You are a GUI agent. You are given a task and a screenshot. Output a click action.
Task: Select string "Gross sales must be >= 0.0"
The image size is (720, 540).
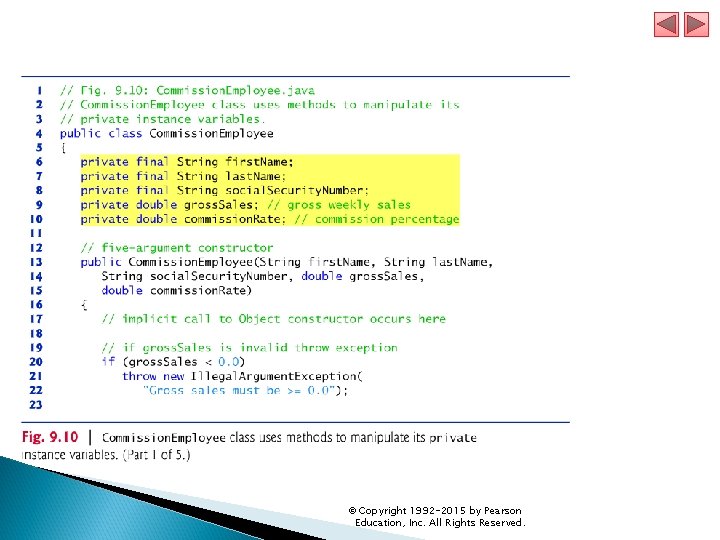pyautogui.click(x=238, y=391)
